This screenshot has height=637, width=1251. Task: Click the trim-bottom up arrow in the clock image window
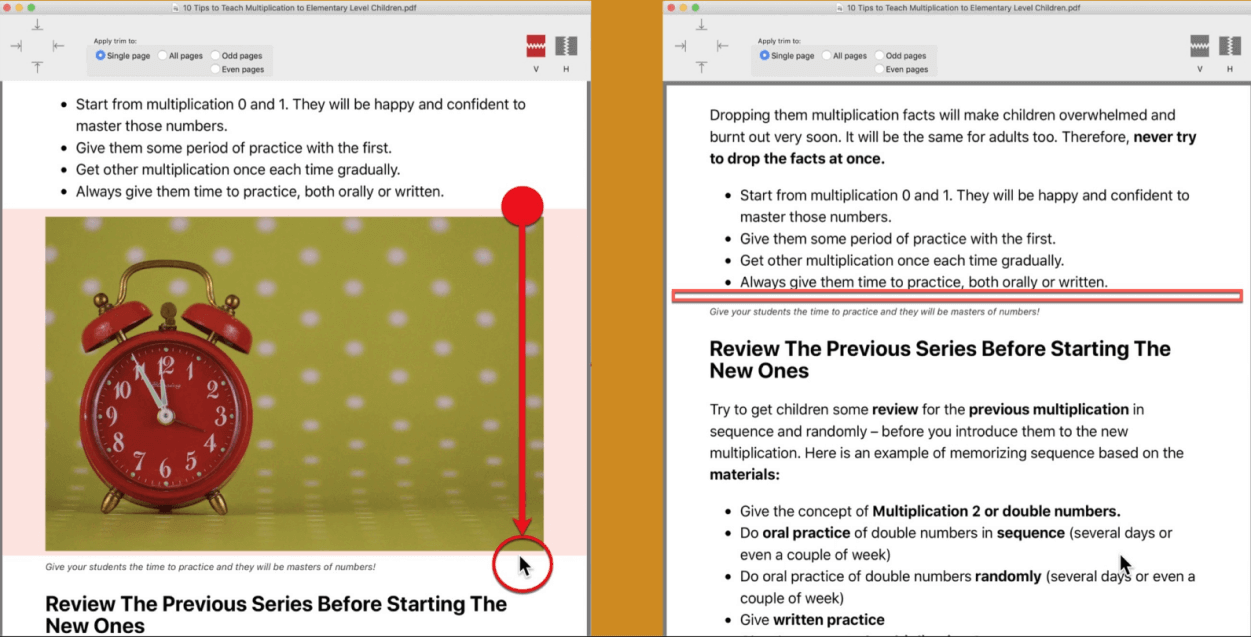tap(37, 67)
